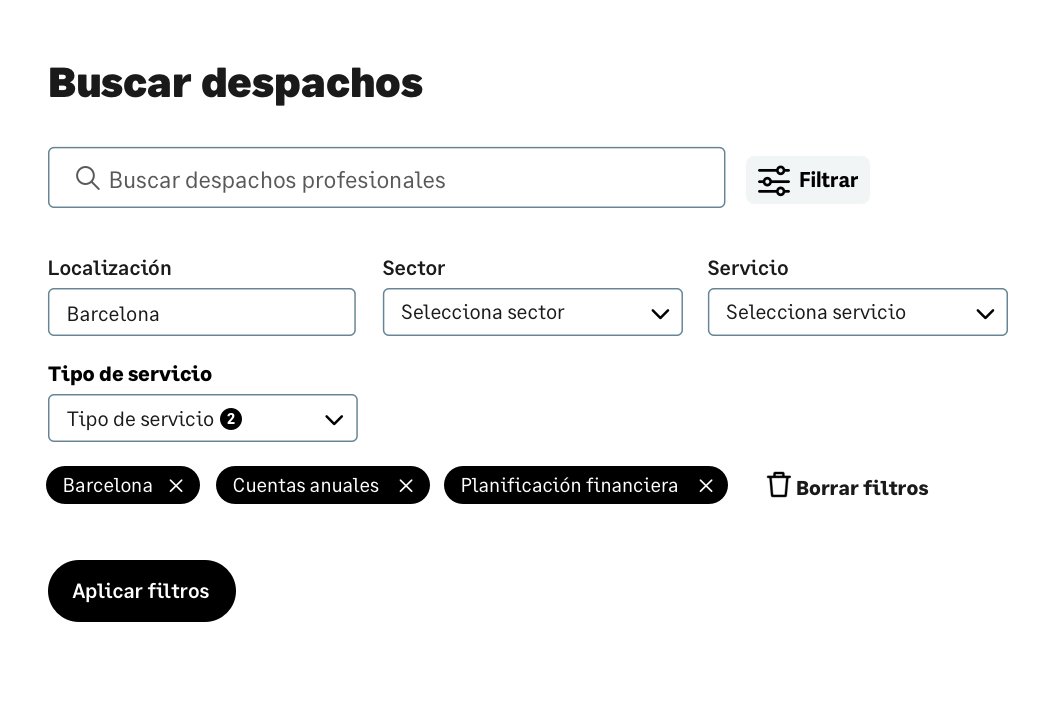The height and width of the screenshot is (708, 1056).
Task: Select the Cuentas anuales chip label
Action: (306, 485)
